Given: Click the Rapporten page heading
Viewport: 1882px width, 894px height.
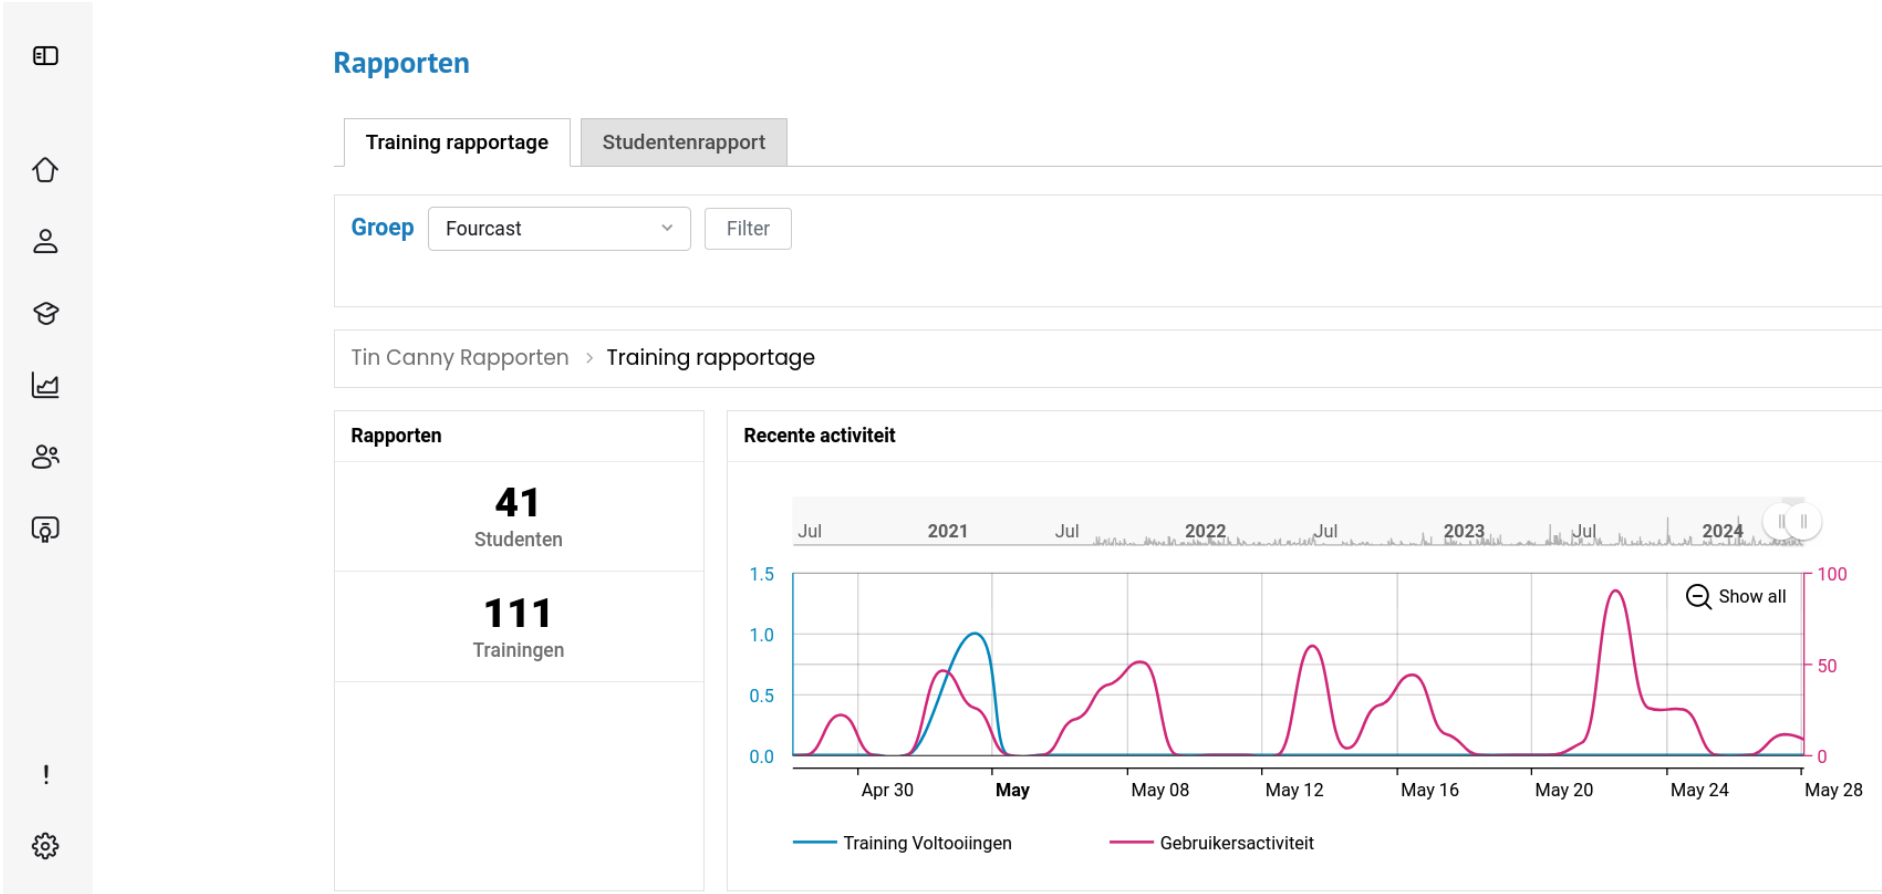Looking at the screenshot, I should click(x=401, y=63).
